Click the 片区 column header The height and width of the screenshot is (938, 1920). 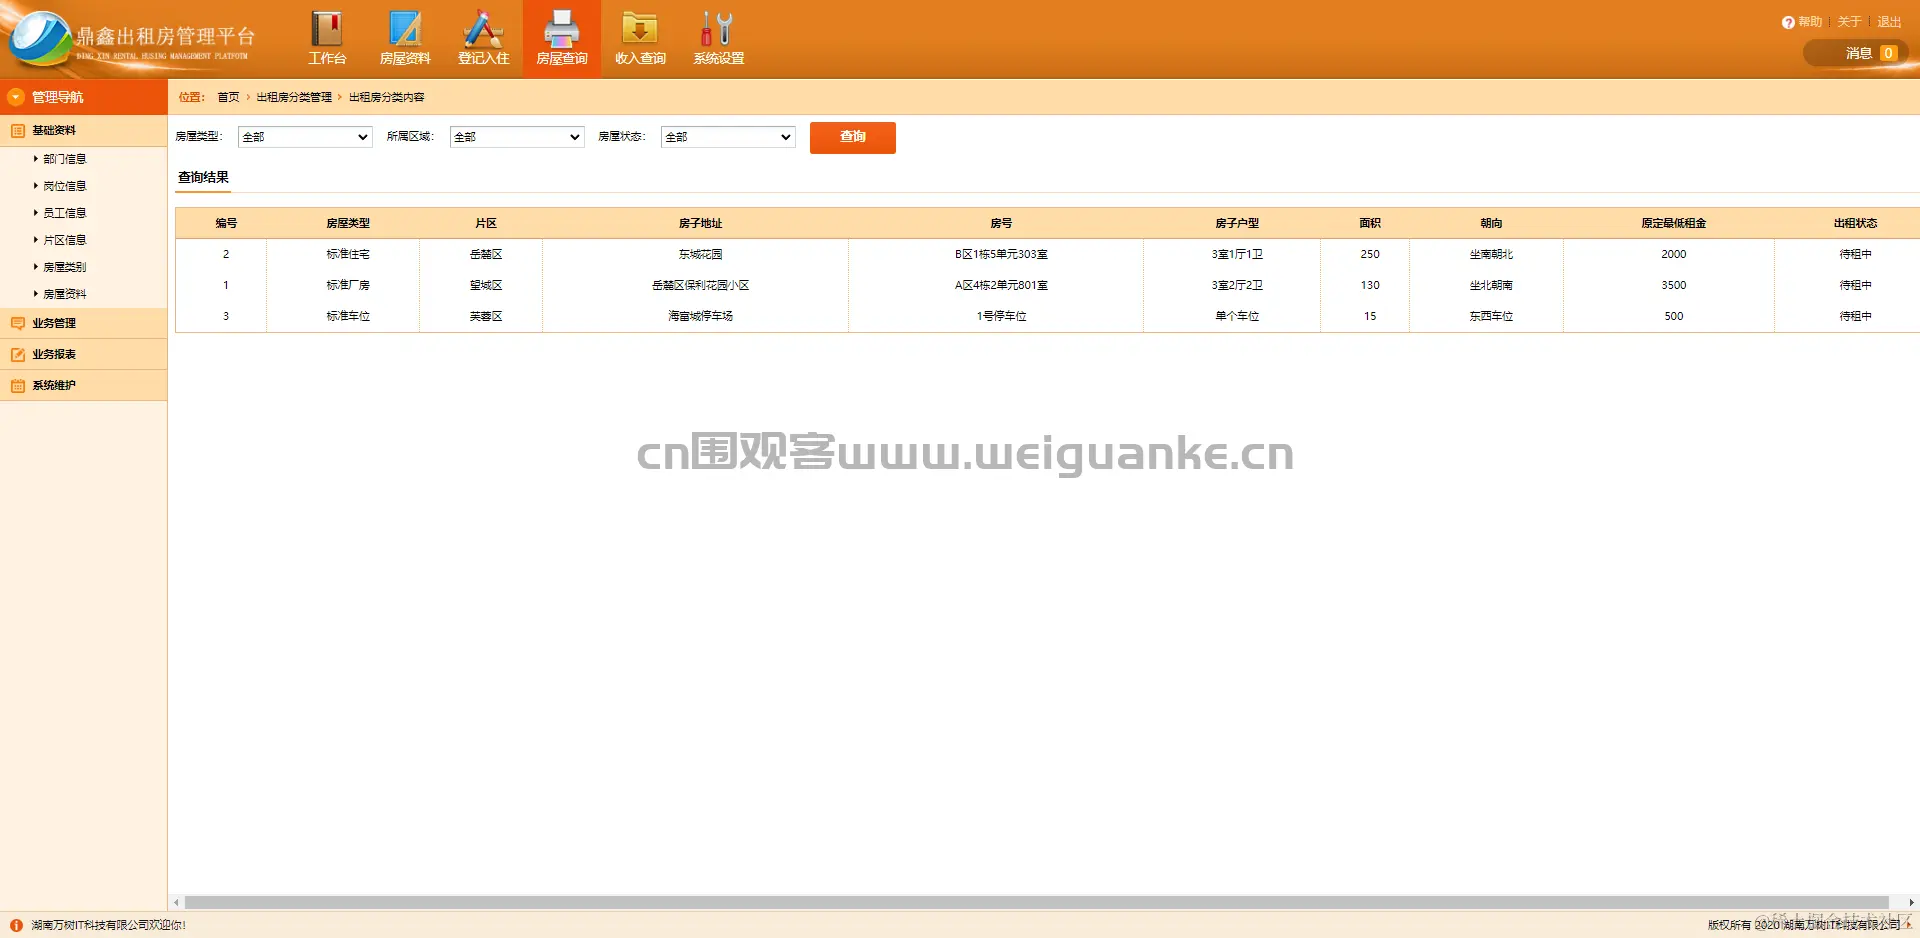point(486,223)
